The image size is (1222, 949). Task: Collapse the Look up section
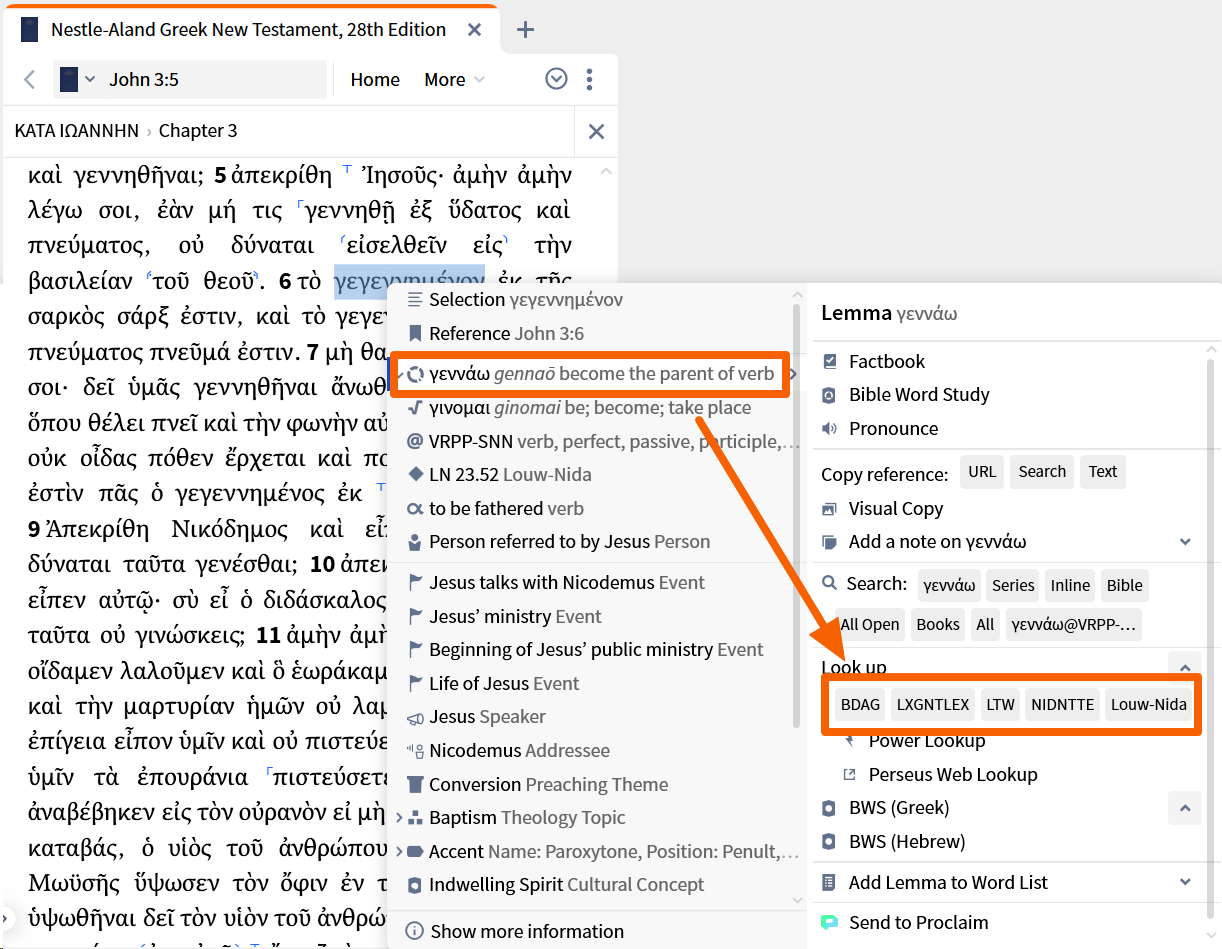pos(1185,667)
